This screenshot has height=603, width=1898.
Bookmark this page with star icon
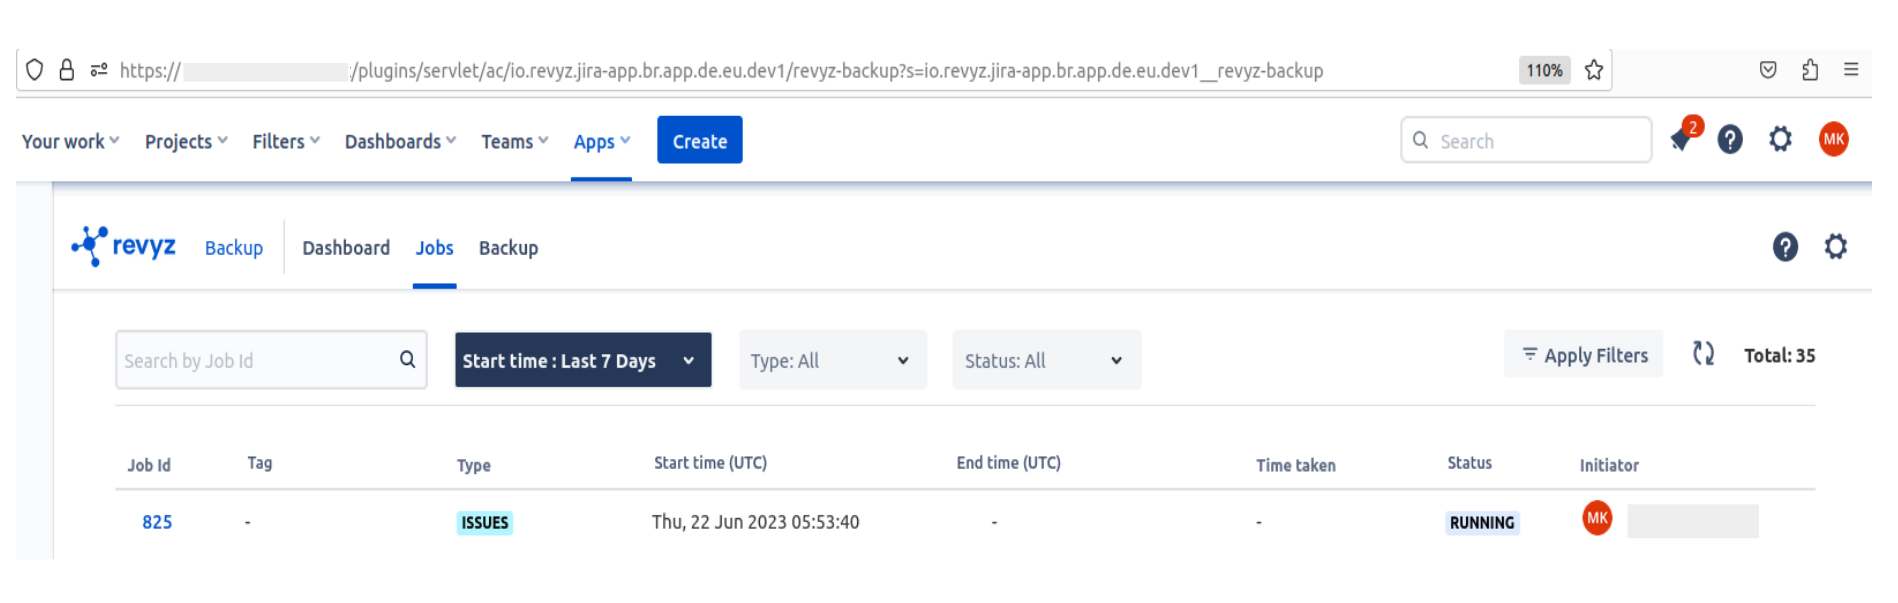tap(1594, 70)
